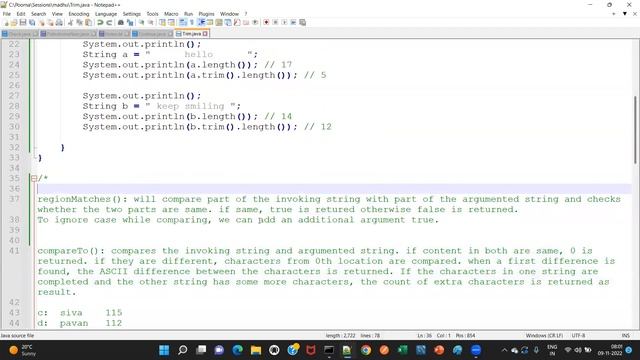Click the Save All toolbar icon
The height and width of the screenshot is (360, 640).
click(x=32, y=22)
